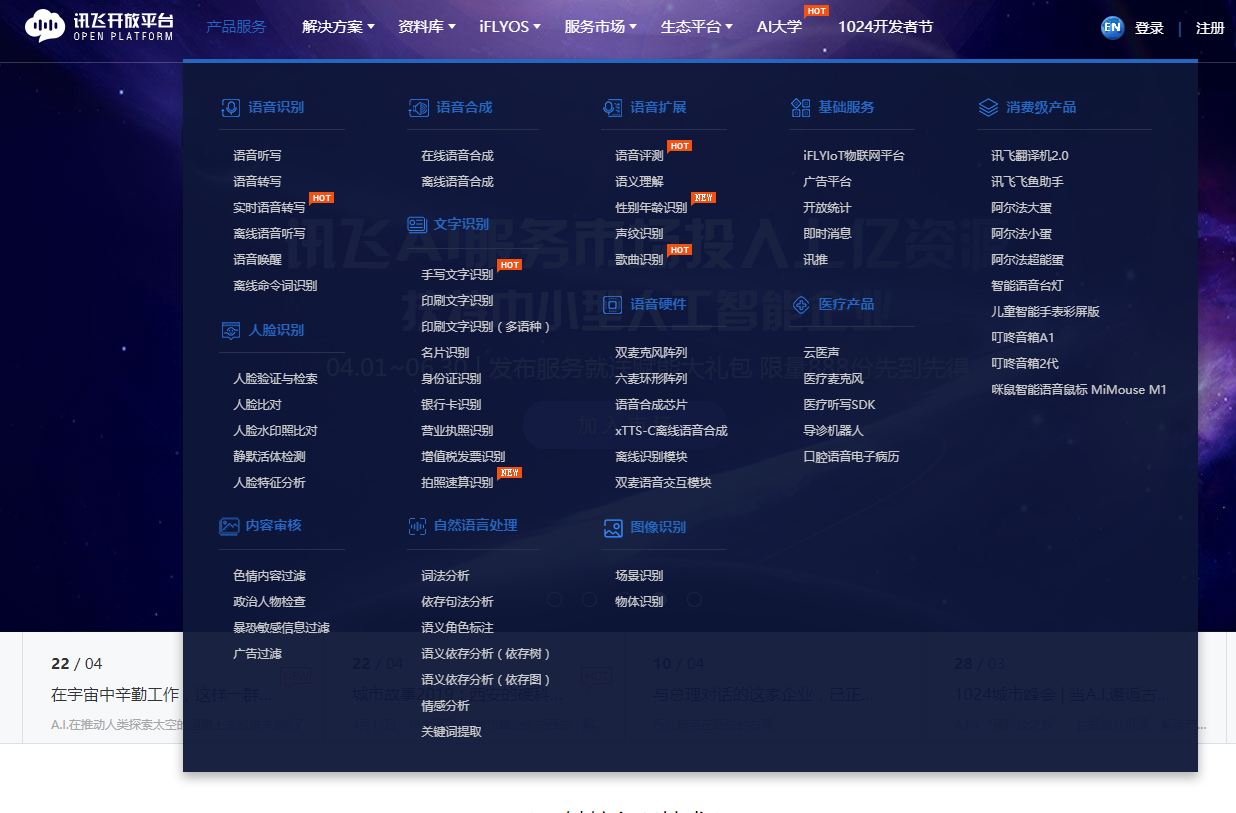1236x813 pixels.
Task: Open the iFLYIoT物联网平台 link
Action: pos(854,156)
